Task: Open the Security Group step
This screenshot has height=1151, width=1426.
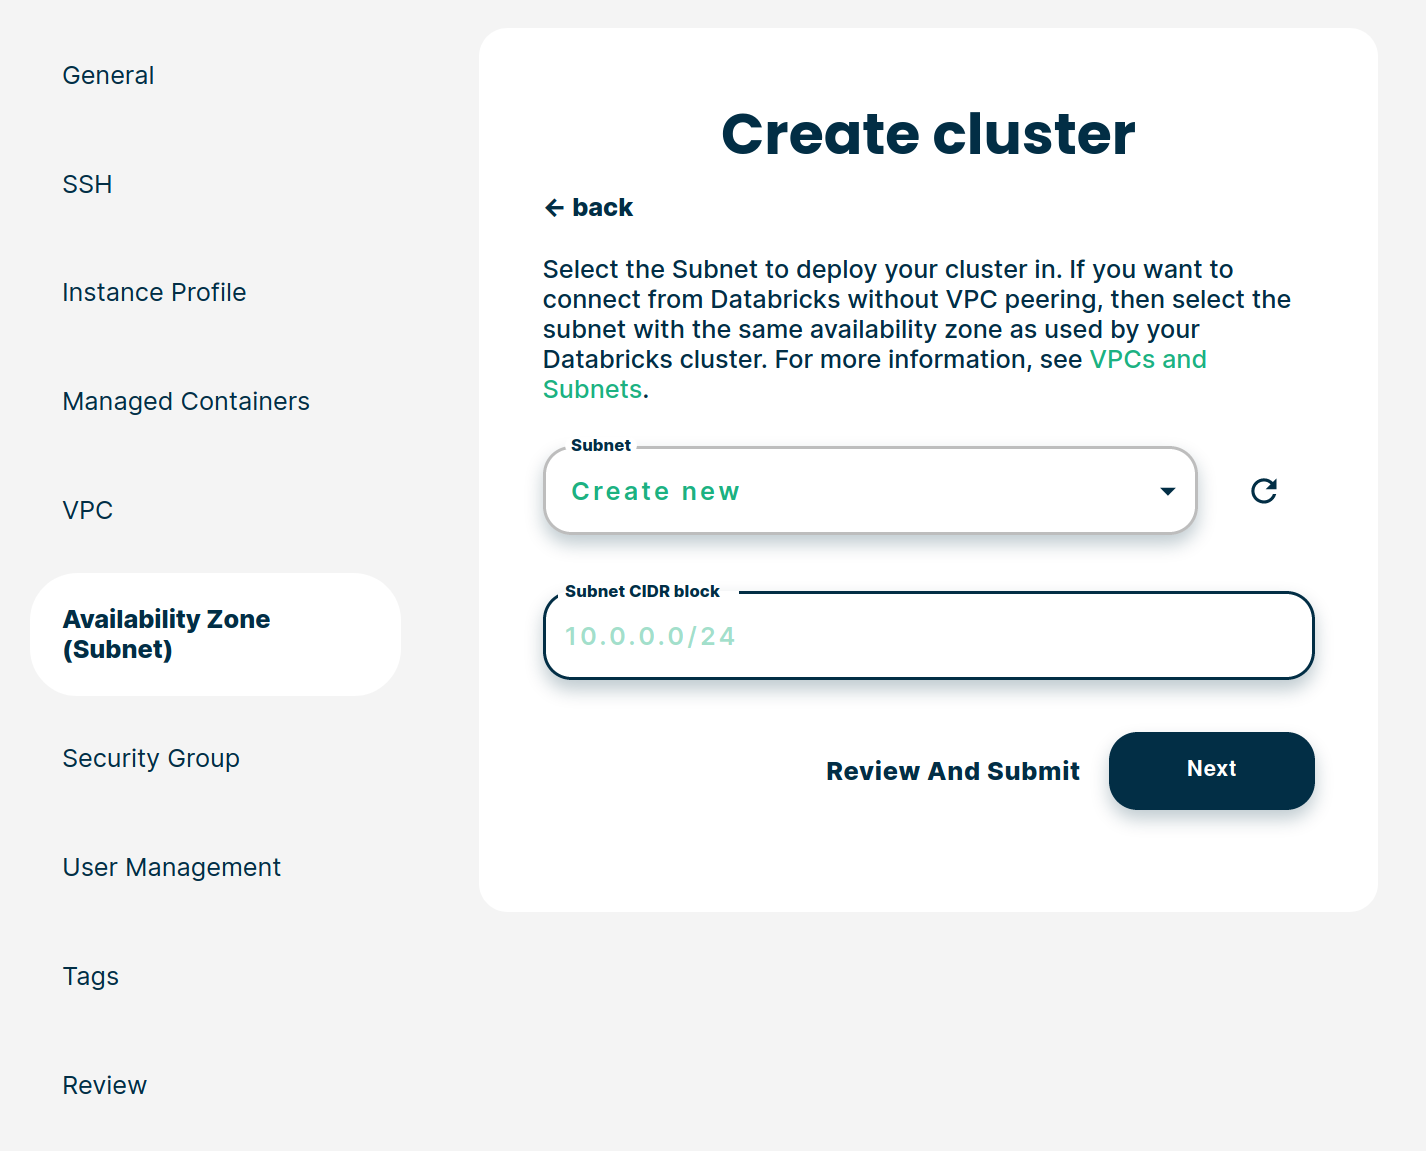Action: pos(151,759)
